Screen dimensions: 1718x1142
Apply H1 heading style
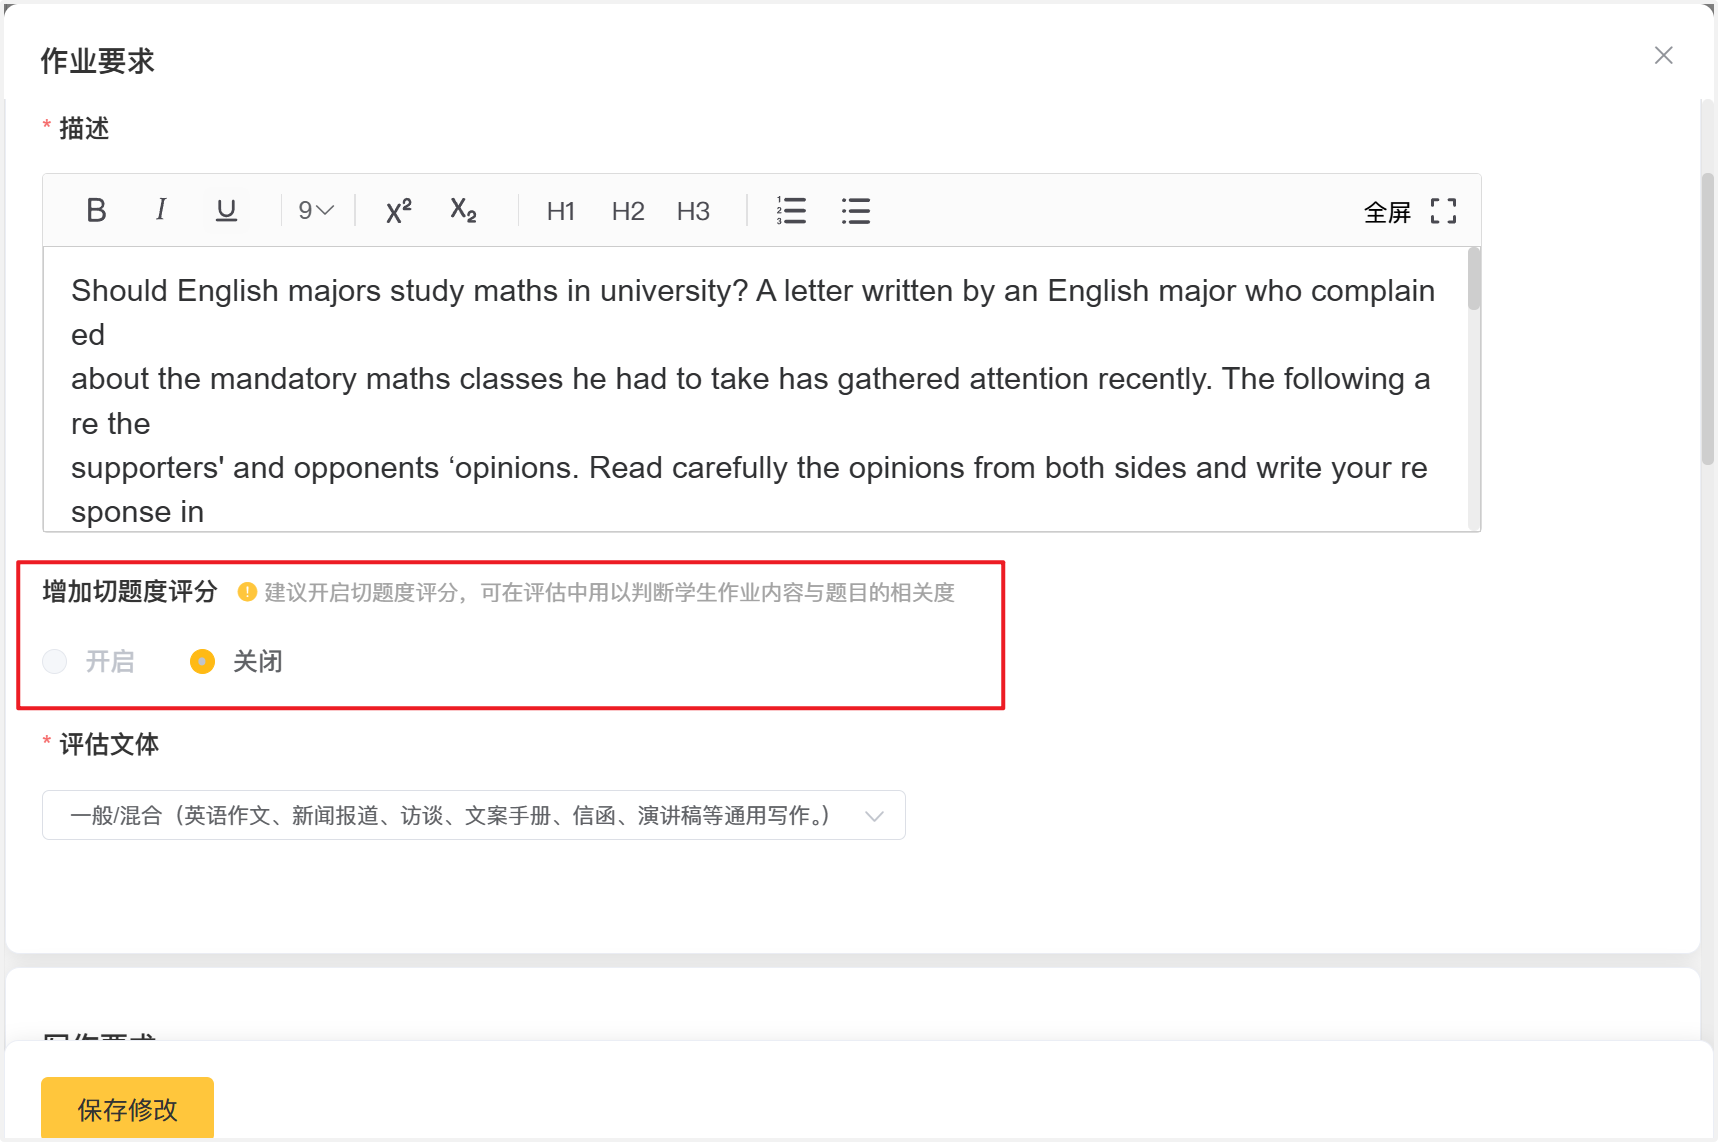click(560, 211)
